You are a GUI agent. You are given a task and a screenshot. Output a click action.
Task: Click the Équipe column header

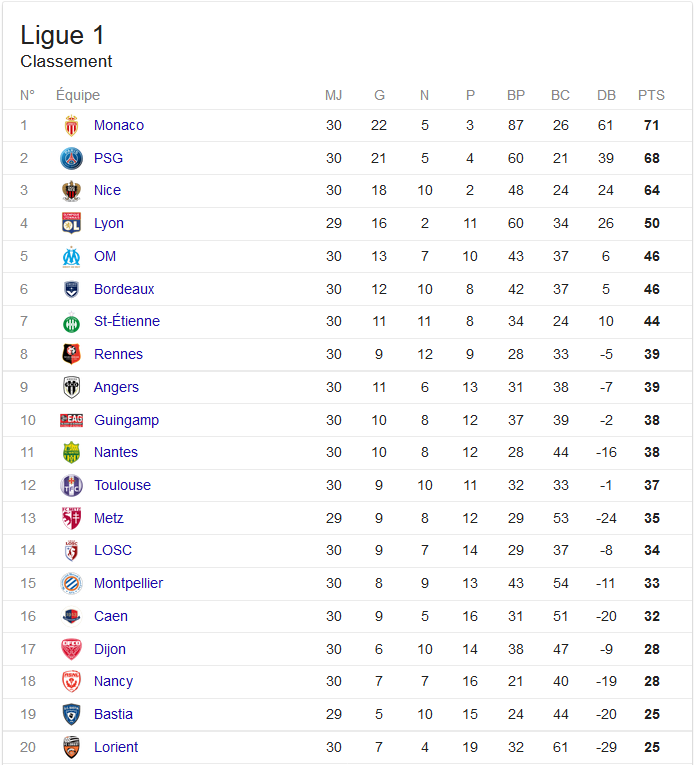(78, 95)
